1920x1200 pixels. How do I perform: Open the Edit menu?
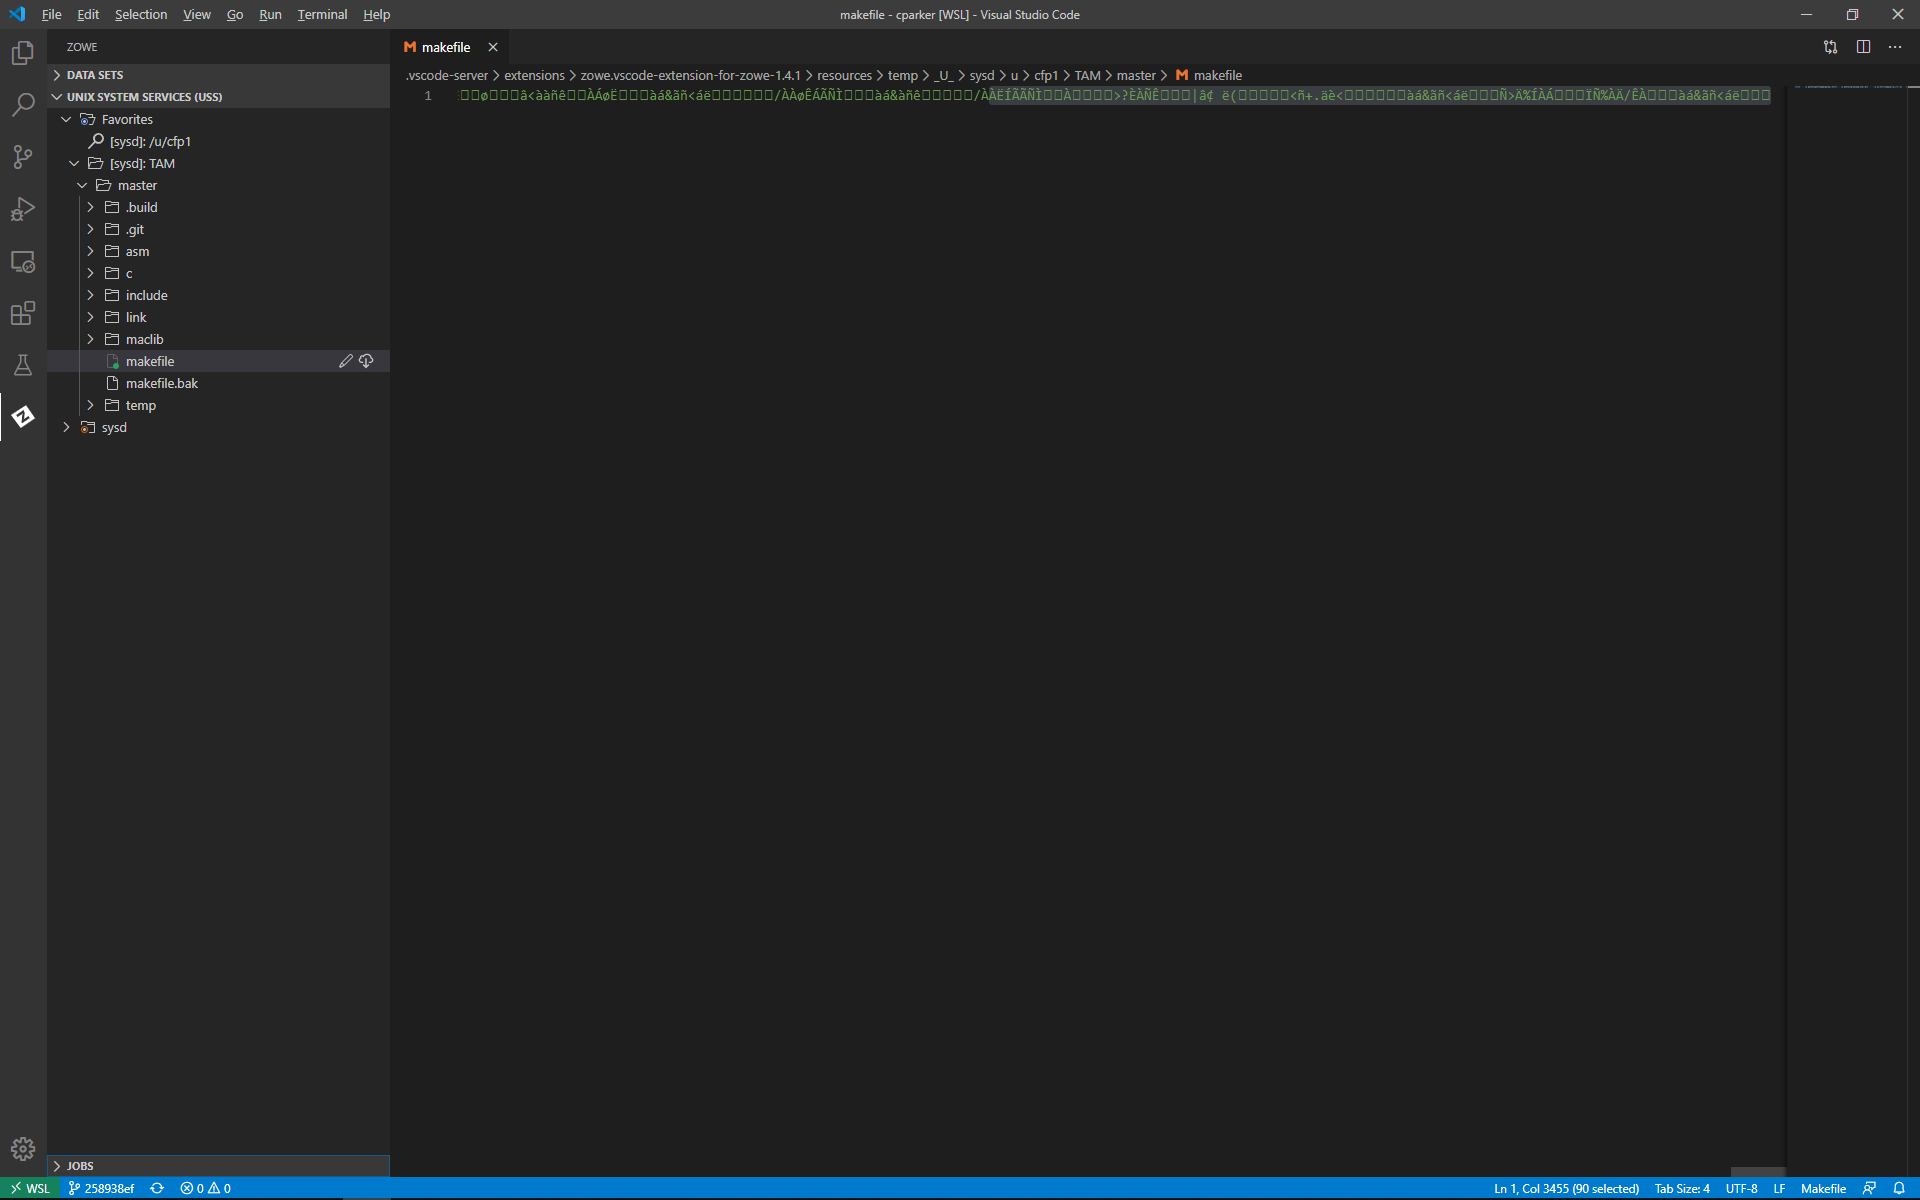pyautogui.click(x=88, y=14)
